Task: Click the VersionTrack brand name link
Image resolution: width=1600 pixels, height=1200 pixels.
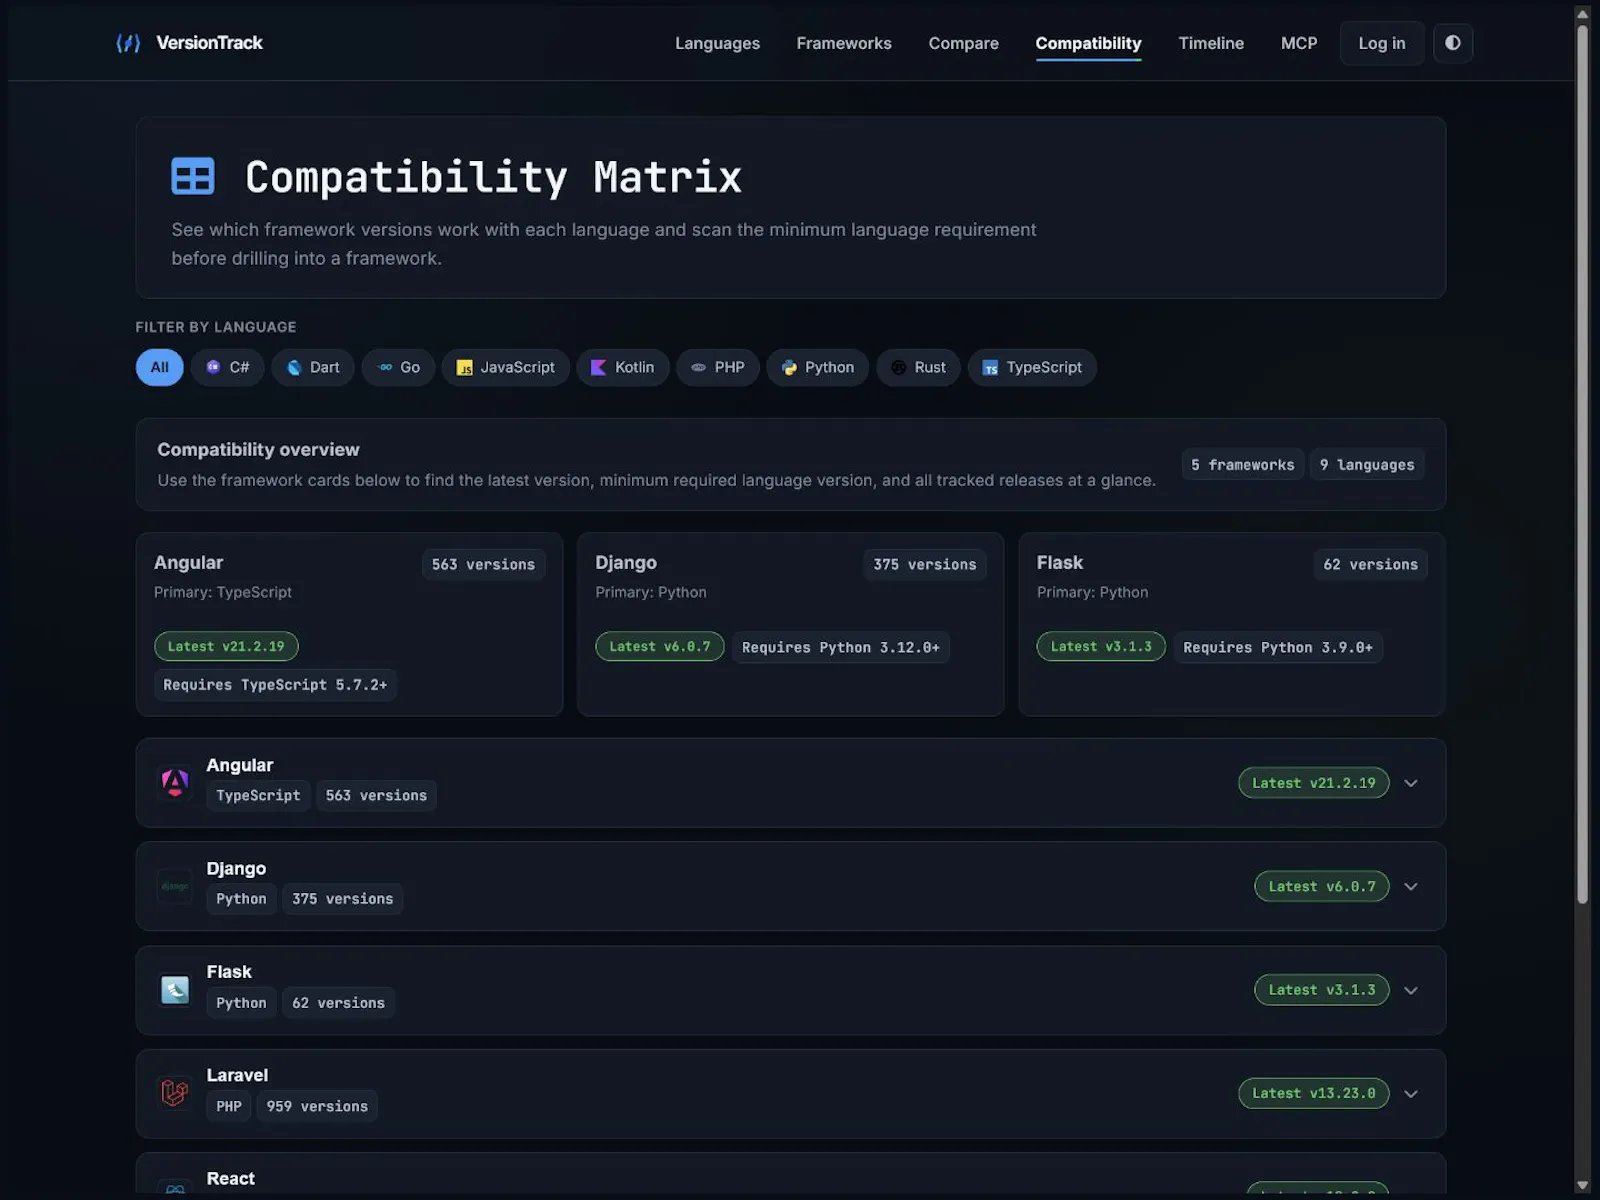Action: click(209, 43)
